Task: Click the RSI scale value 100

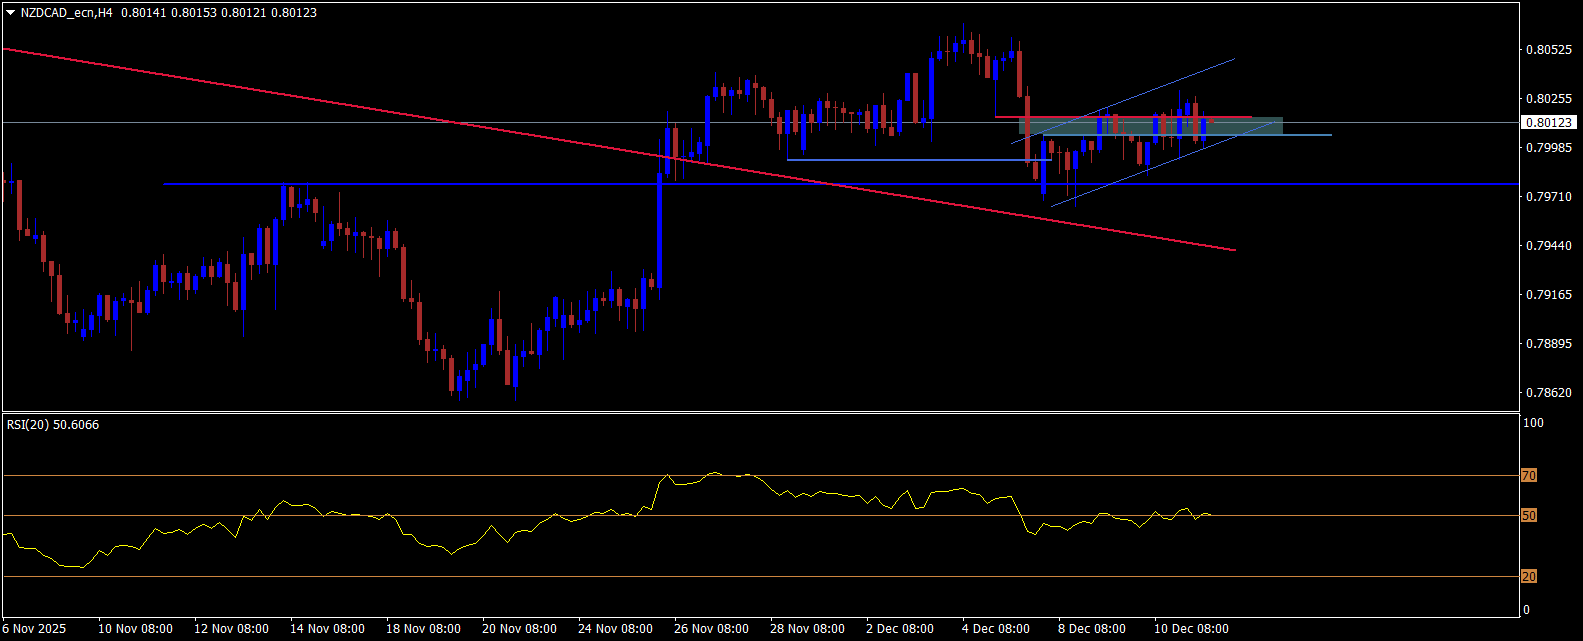Action: [1533, 423]
